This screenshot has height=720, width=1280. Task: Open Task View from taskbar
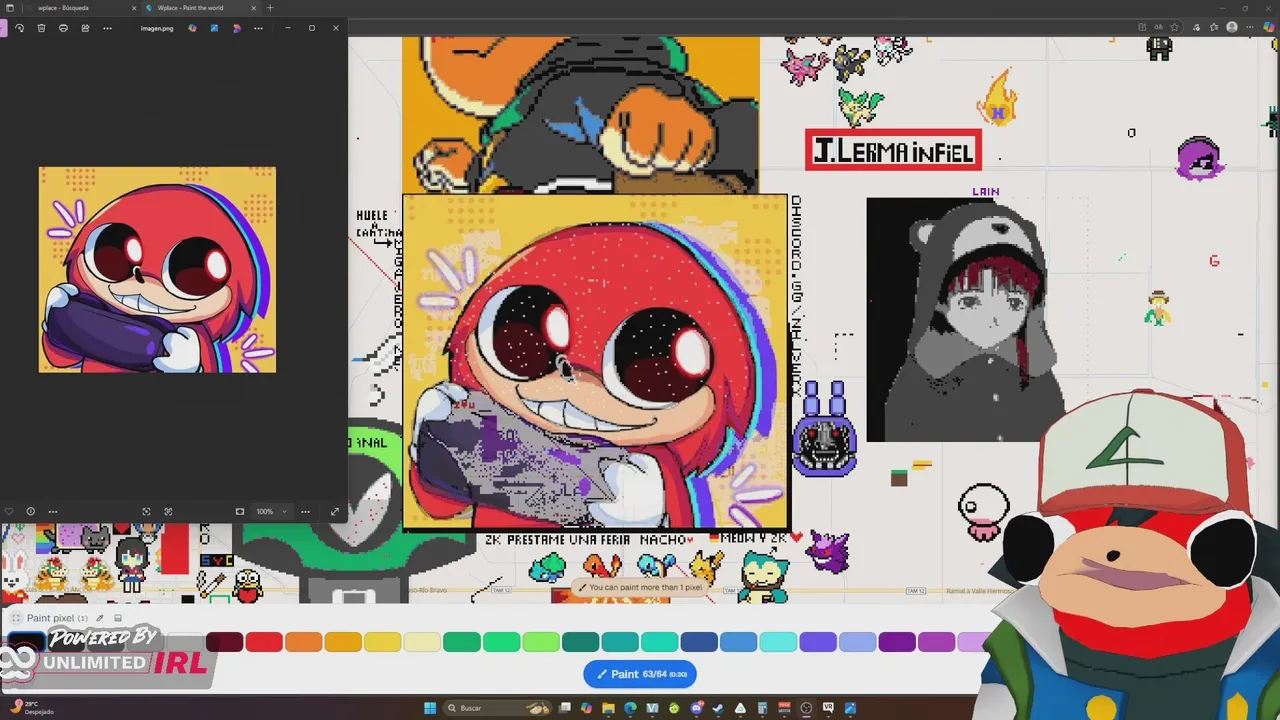tap(565, 708)
